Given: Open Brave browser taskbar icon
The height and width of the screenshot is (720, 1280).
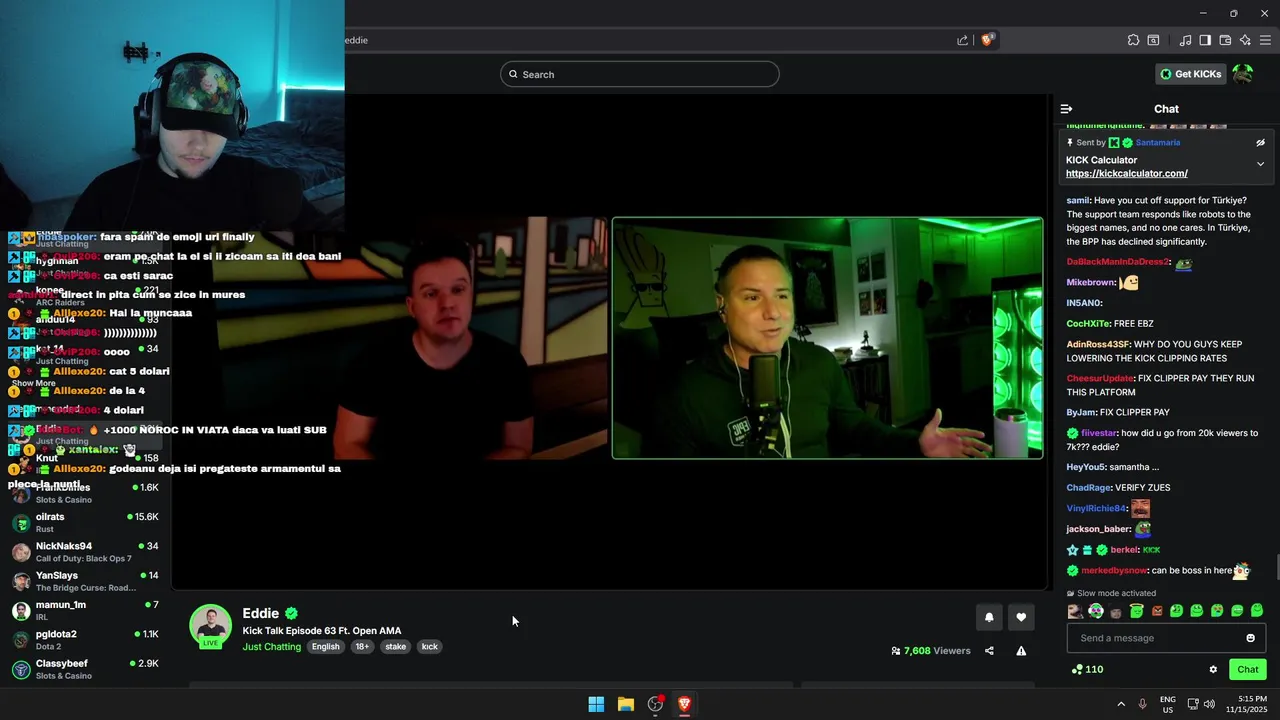Looking at the screenshot, I should pyautogui.click(x=684, y=704).
